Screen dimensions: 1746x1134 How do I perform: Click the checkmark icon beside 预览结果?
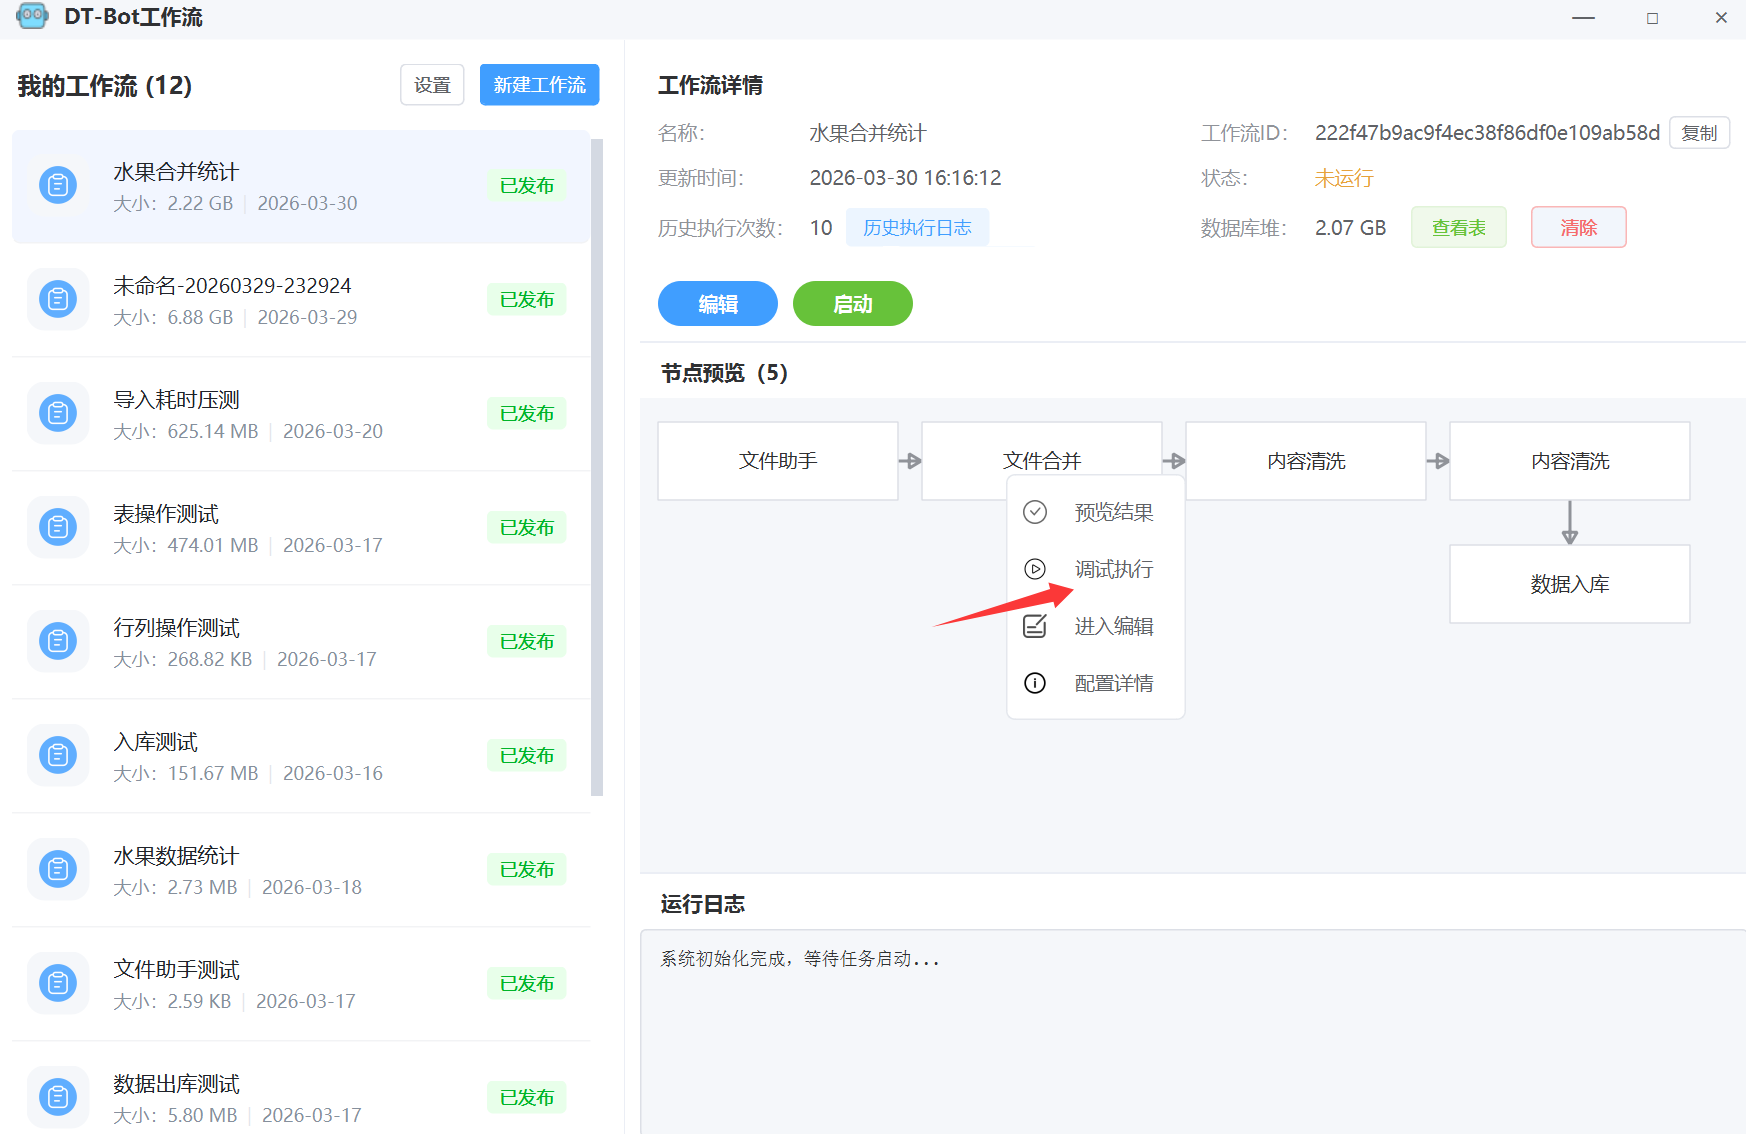[1035, 512]
